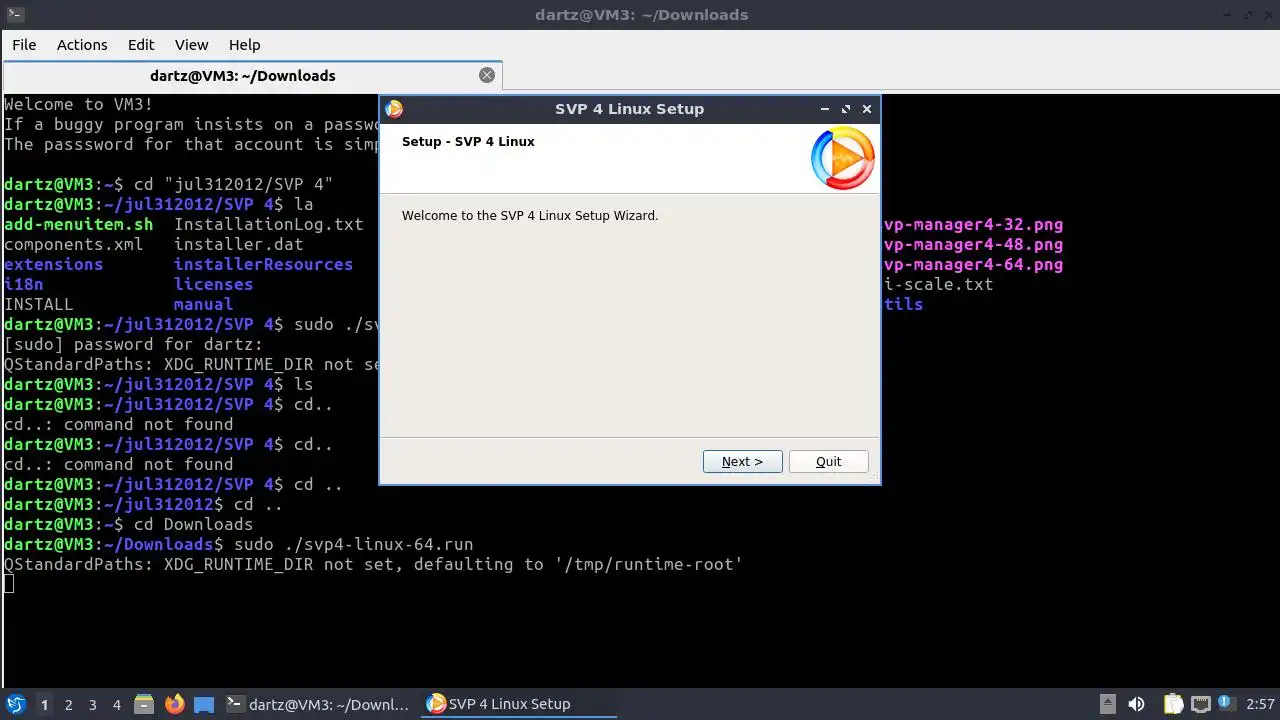Click 'sudo ./svp4-linux-64.run' command text

coord(354,544)
